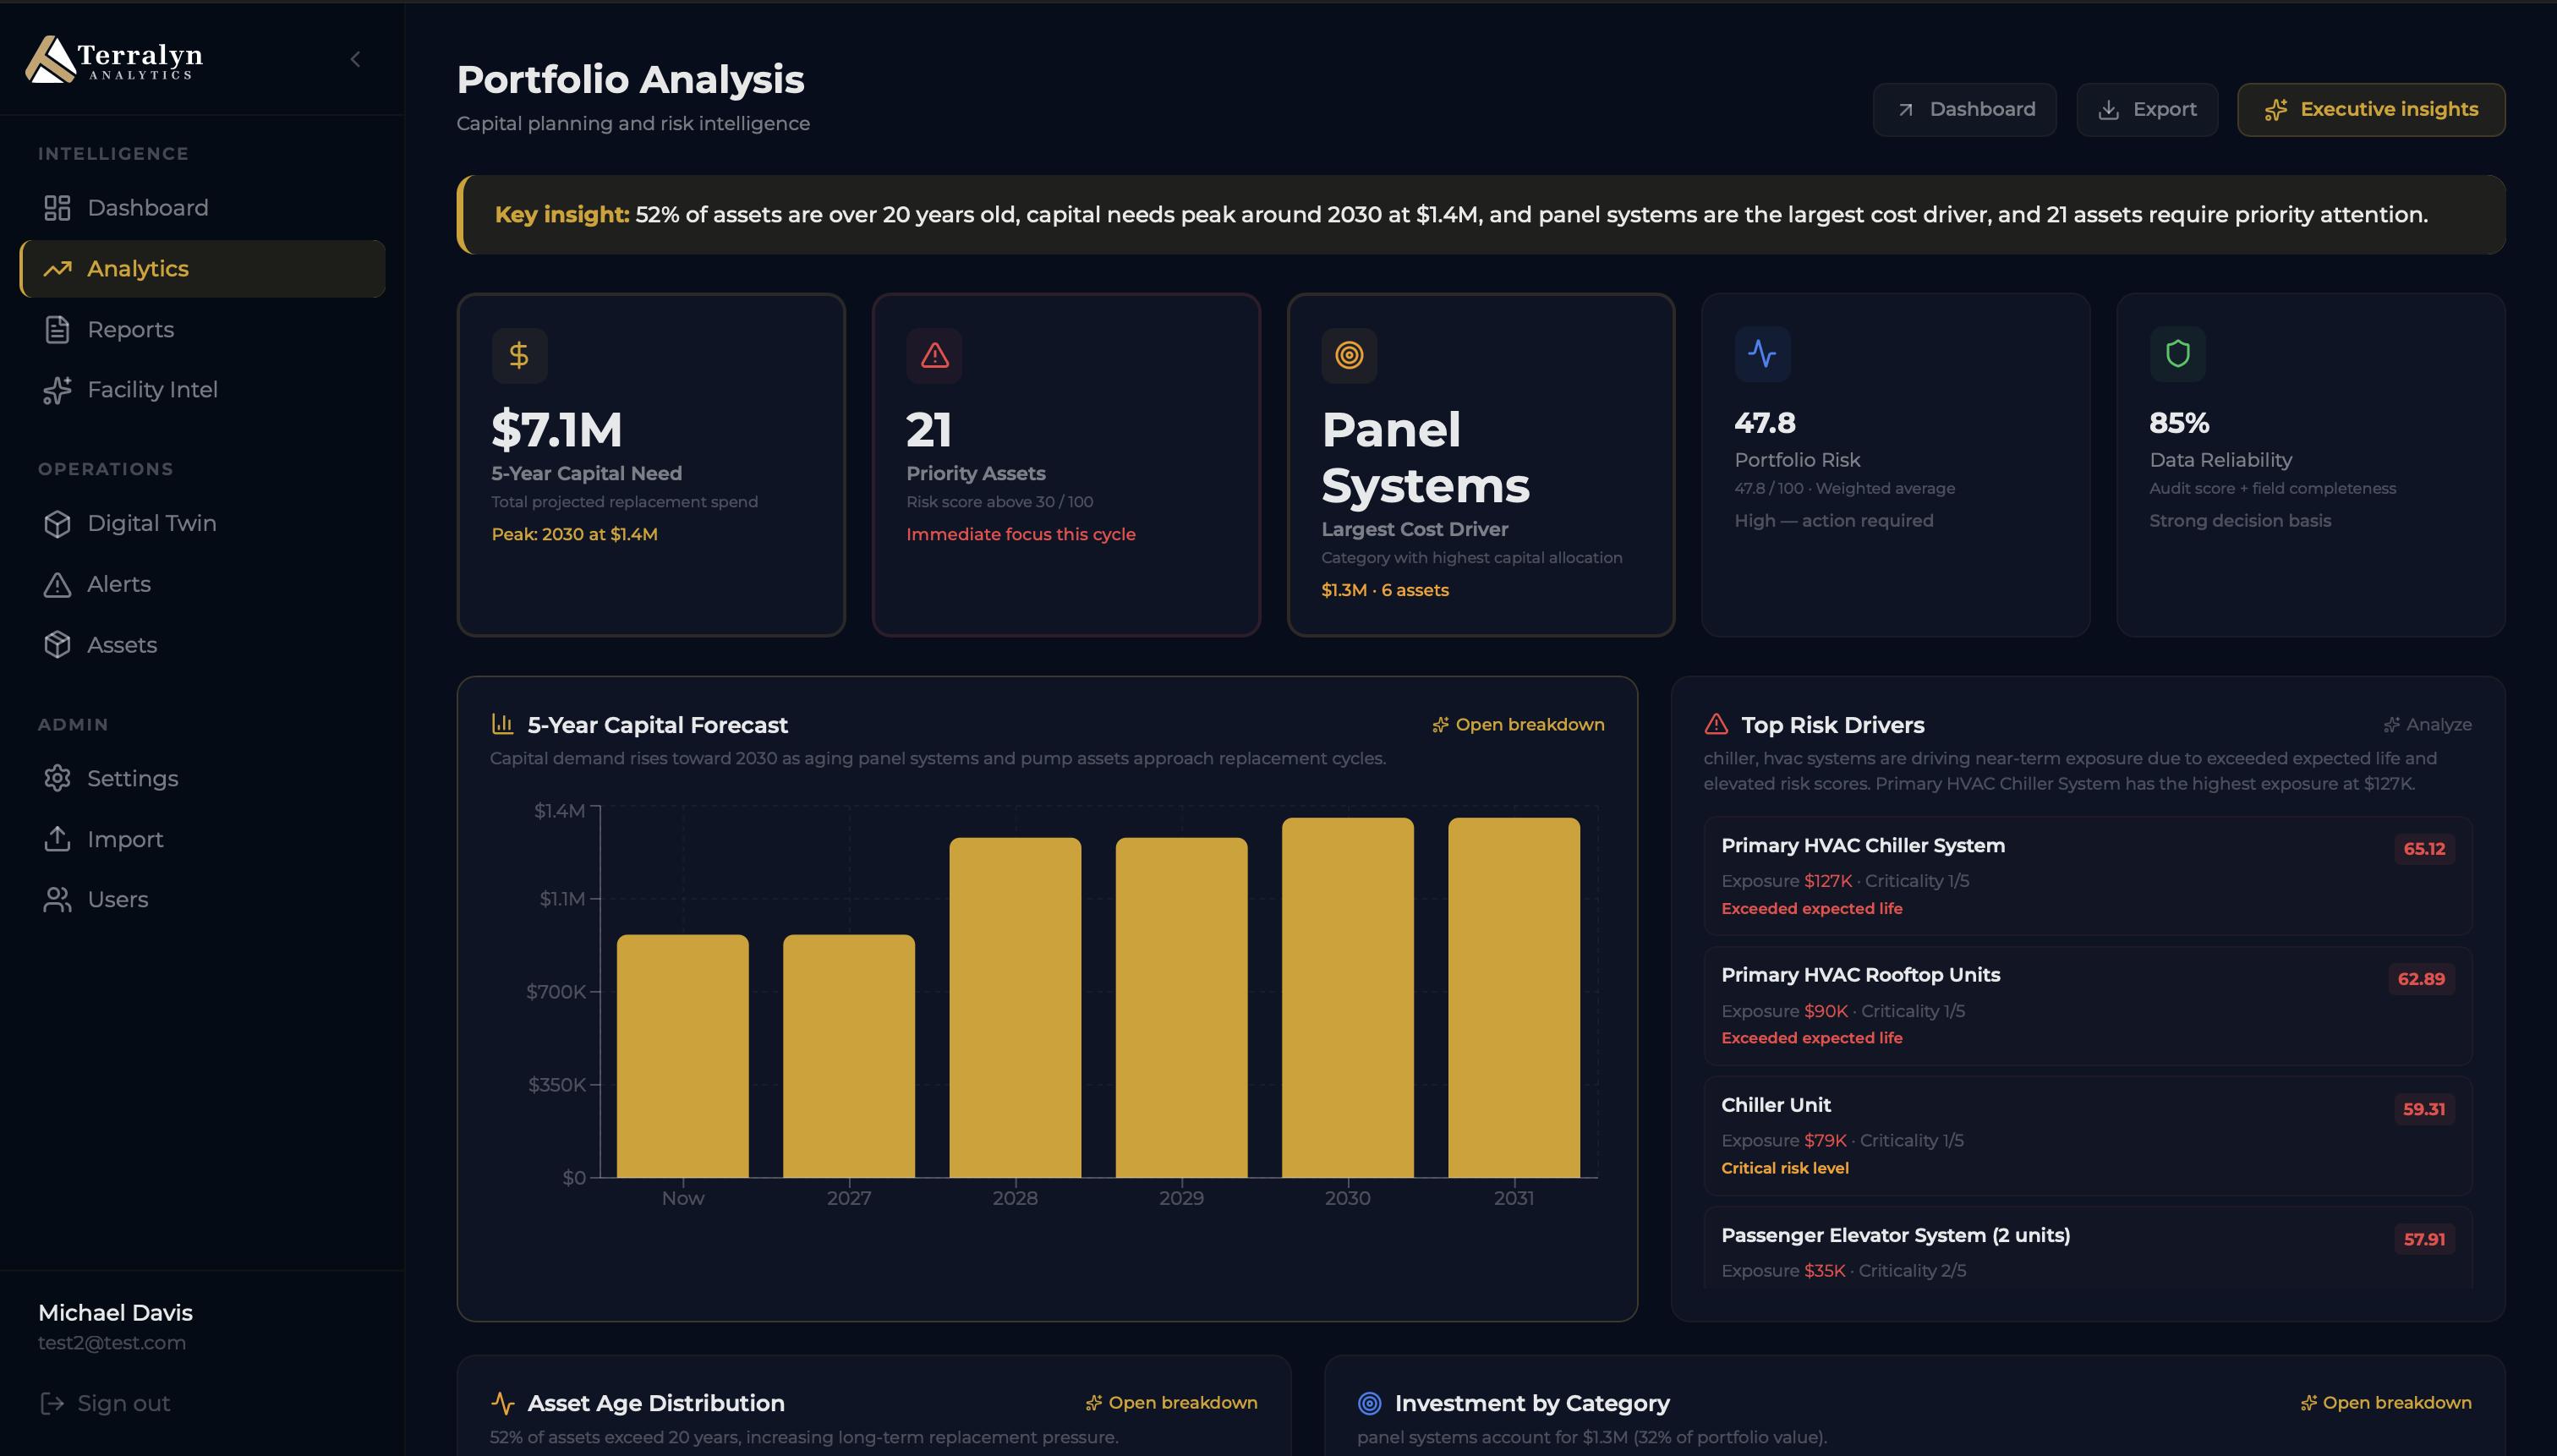Click the shield icon on Data Reliability card
Viewport: 2557px width, 1456px height.
point(2177,353)
